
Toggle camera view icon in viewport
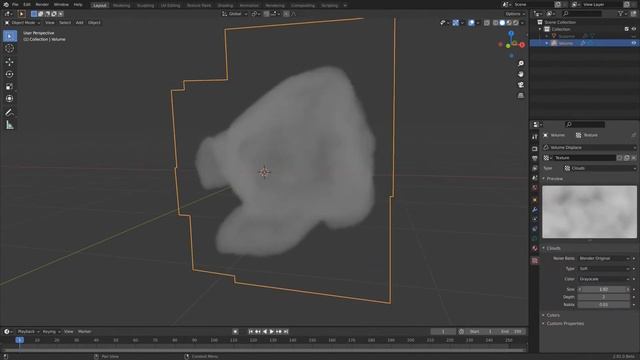pos(521,85)
